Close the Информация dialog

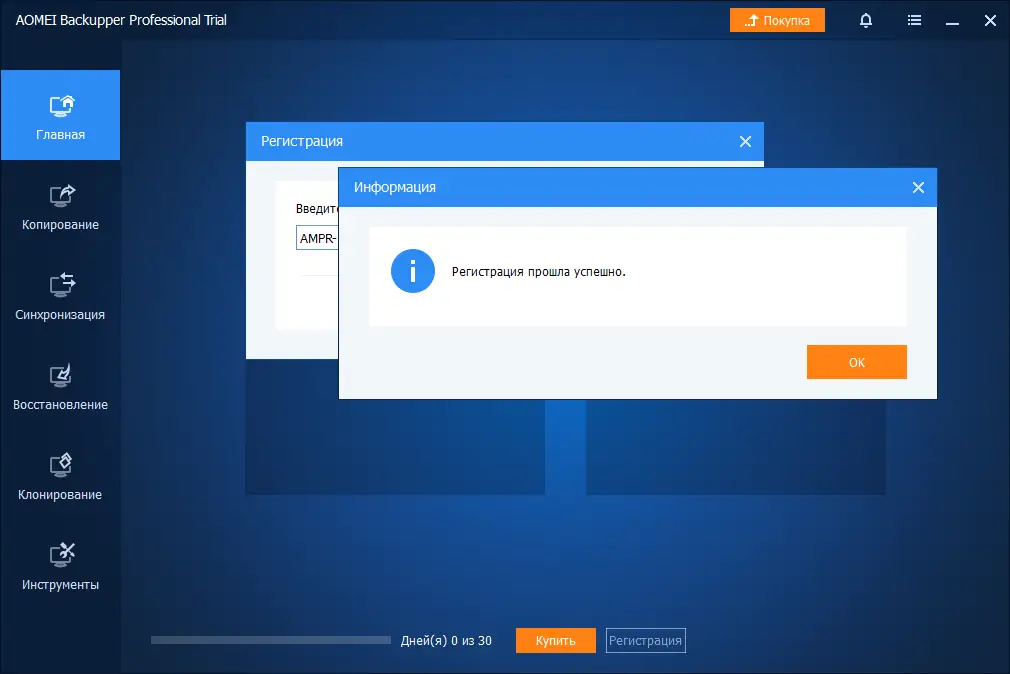[919, 188]
